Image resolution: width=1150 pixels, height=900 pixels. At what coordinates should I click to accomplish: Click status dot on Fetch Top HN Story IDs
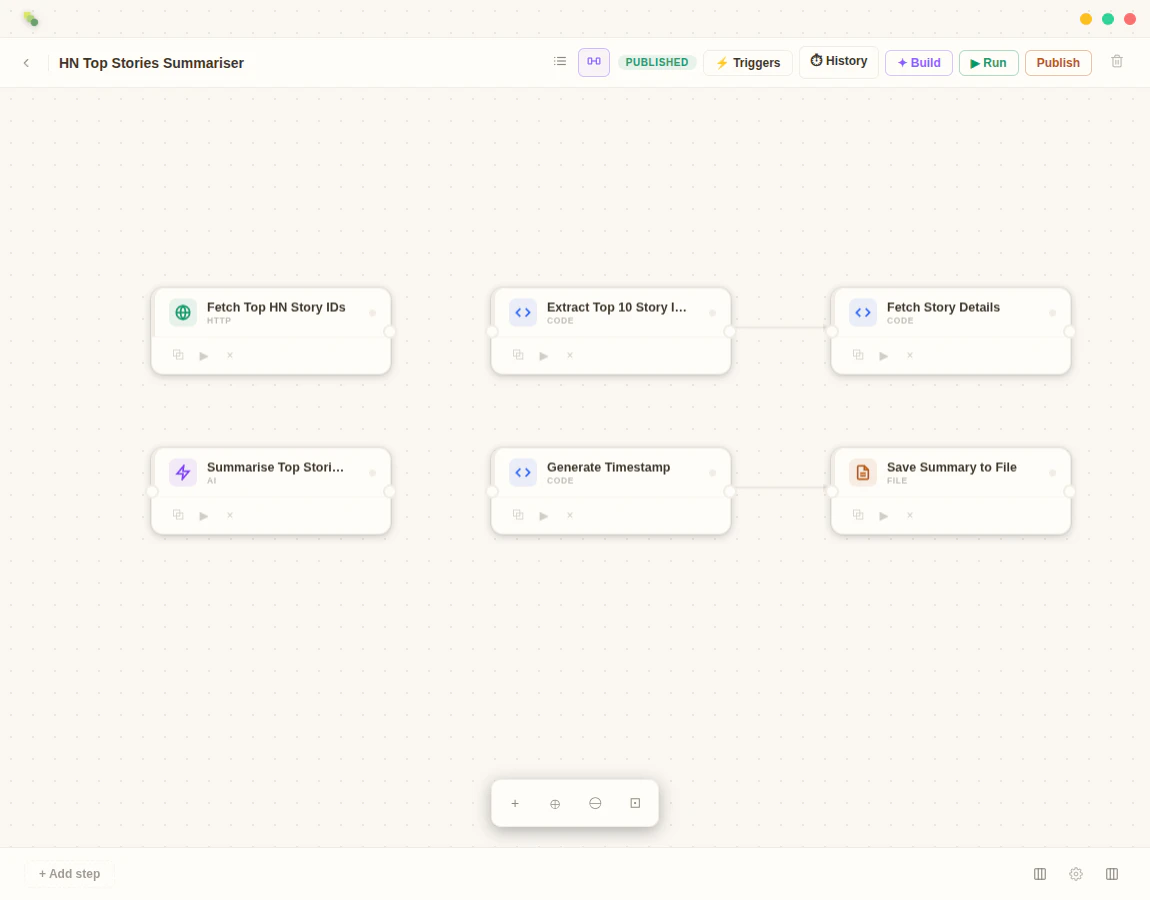pyautogui.click(x=373, y=313)
